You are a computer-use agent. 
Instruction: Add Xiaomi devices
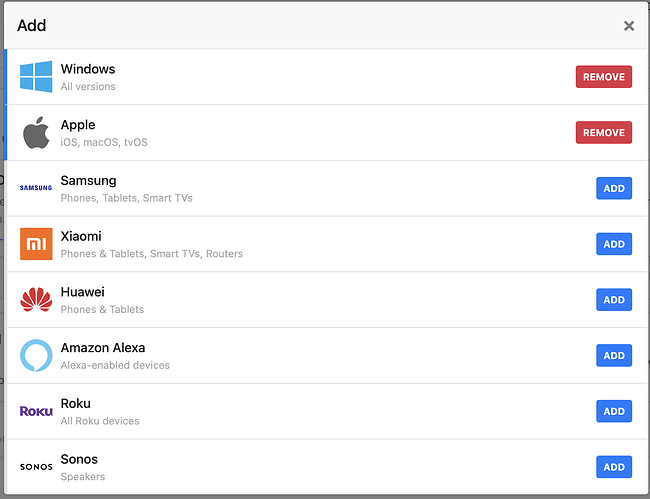[x=614, y=244]
